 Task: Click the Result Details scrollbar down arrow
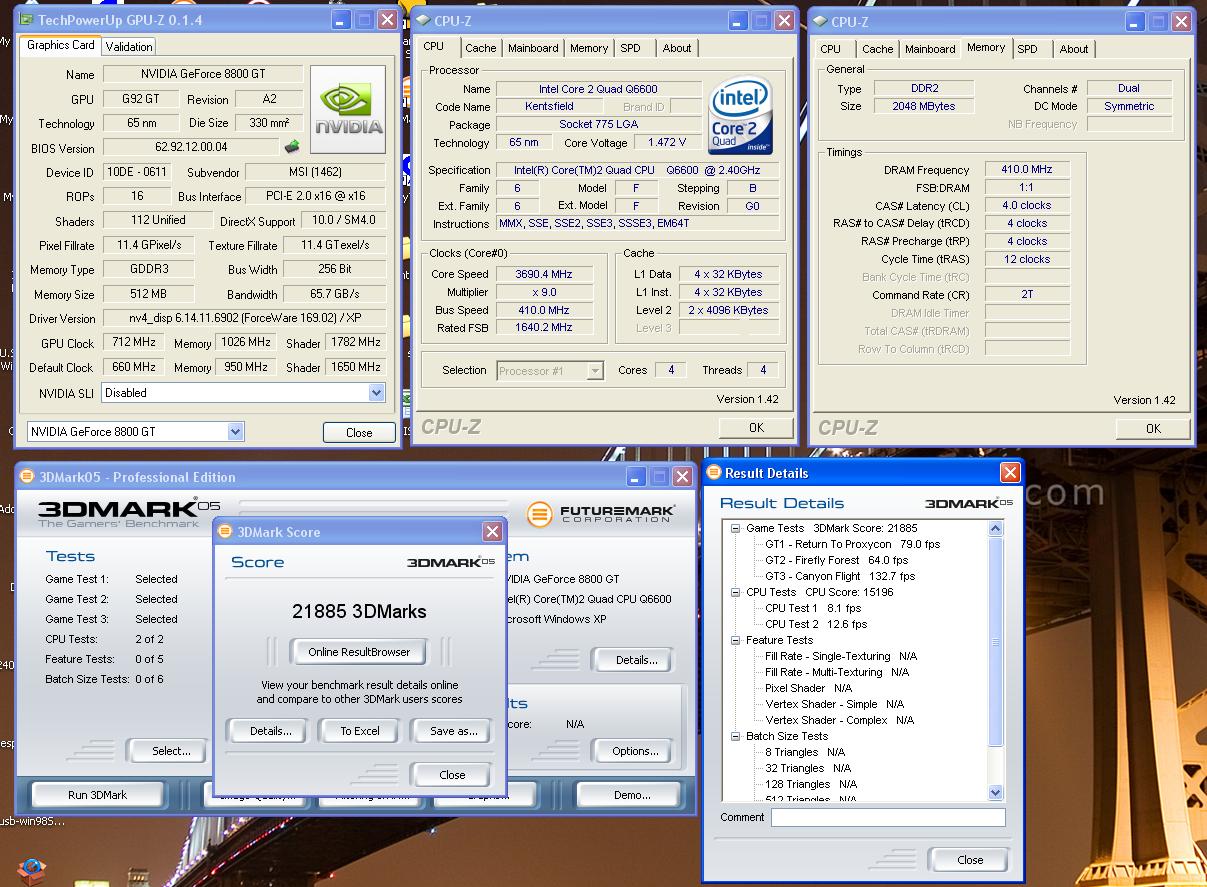point(995,792)
